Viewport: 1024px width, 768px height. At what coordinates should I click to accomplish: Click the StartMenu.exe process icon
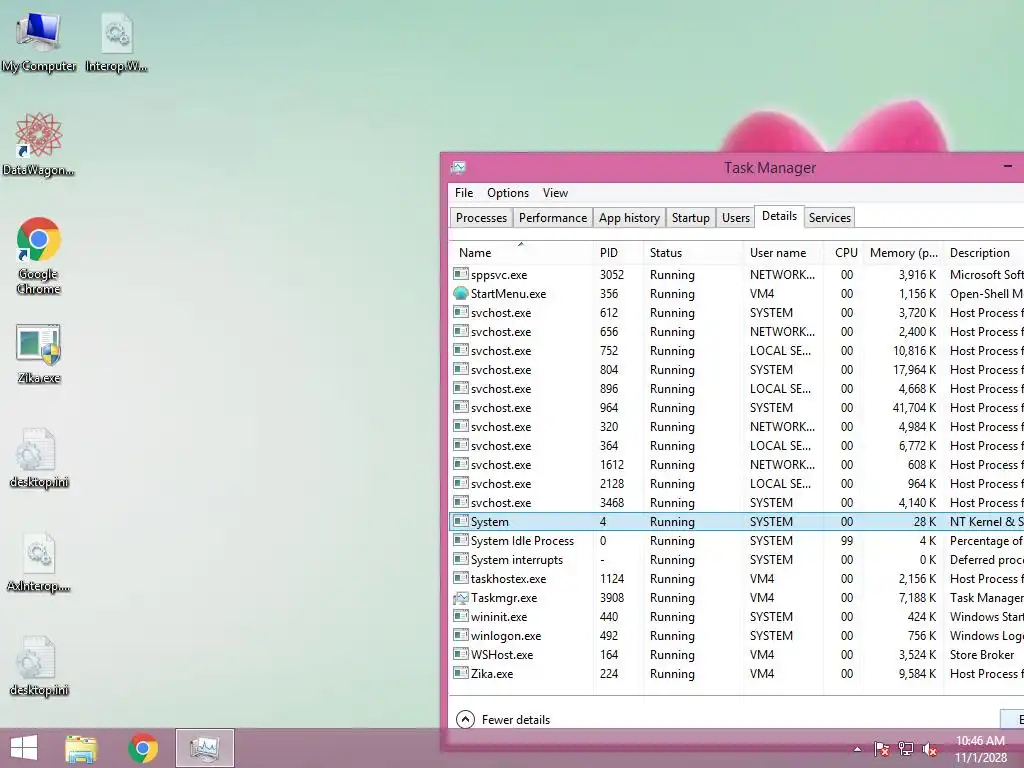[x=460, y=293]
